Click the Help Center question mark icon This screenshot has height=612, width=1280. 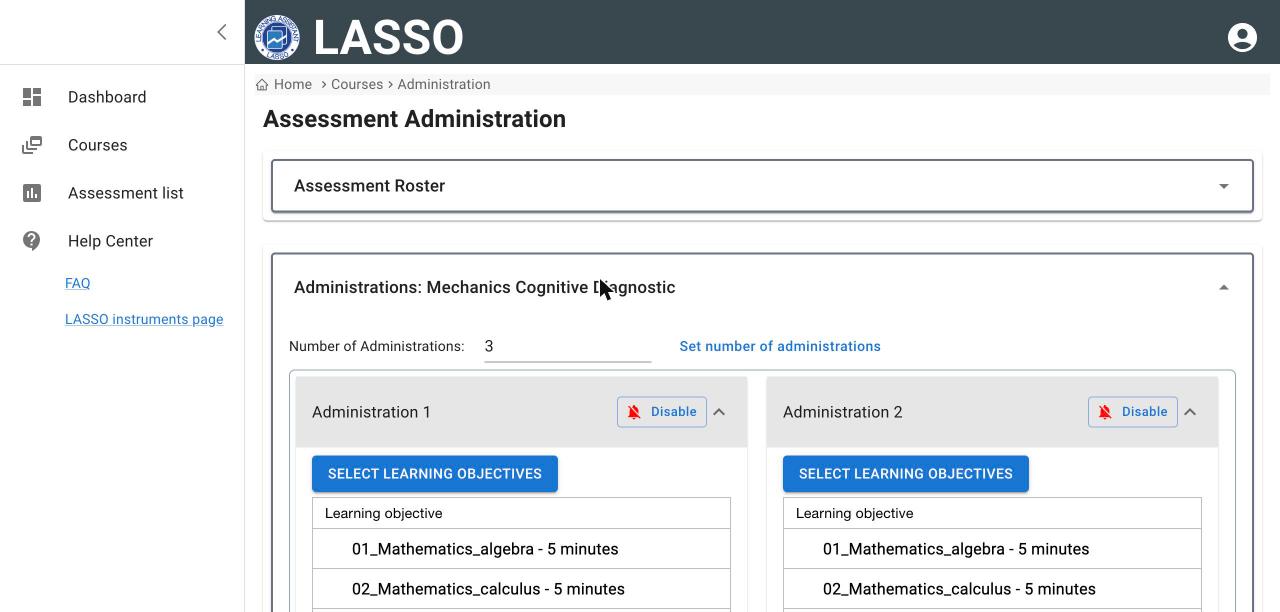coord(32,241)
